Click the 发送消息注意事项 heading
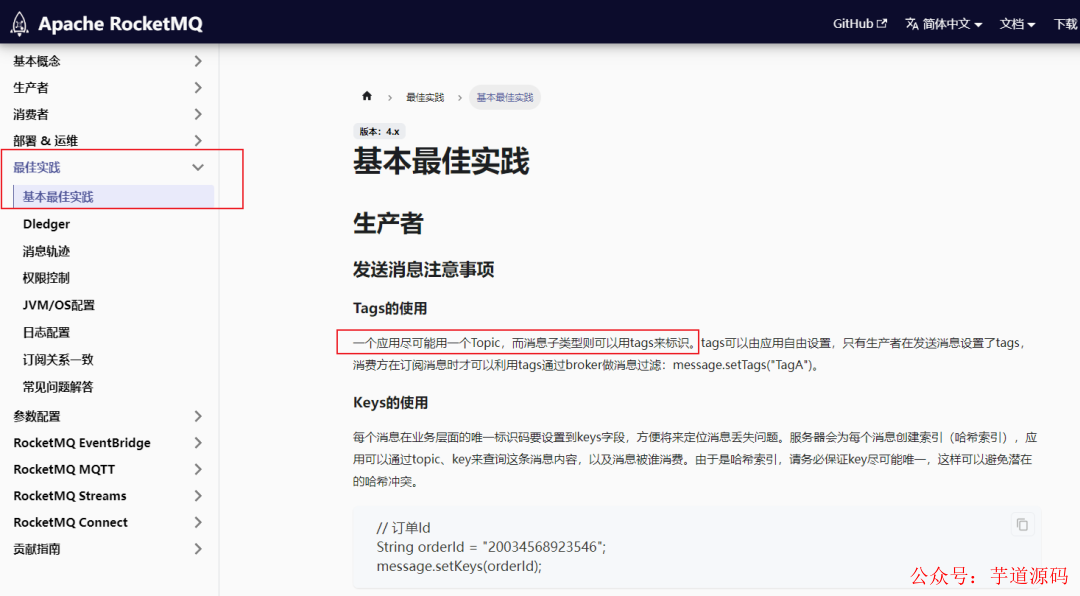1080x596 pixels. coord(424,269)
